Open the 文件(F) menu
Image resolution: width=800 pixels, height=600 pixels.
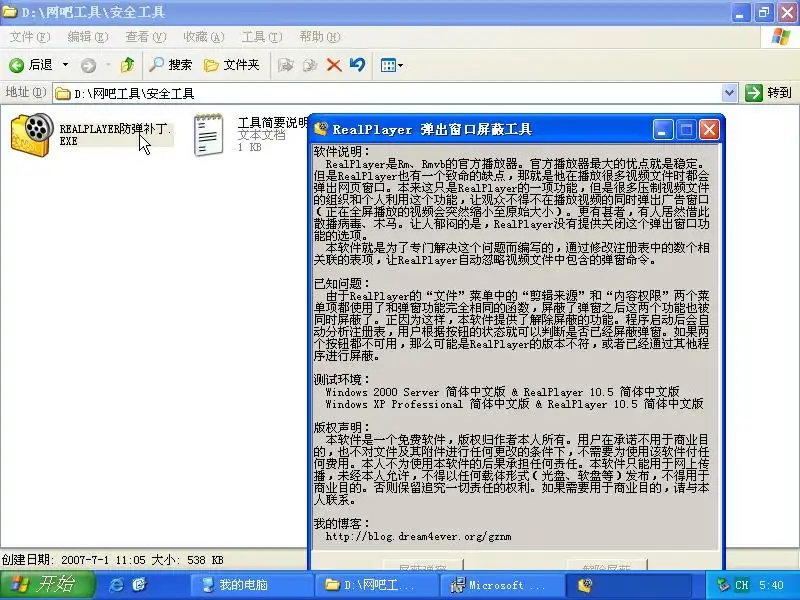(x=30, y=37)
